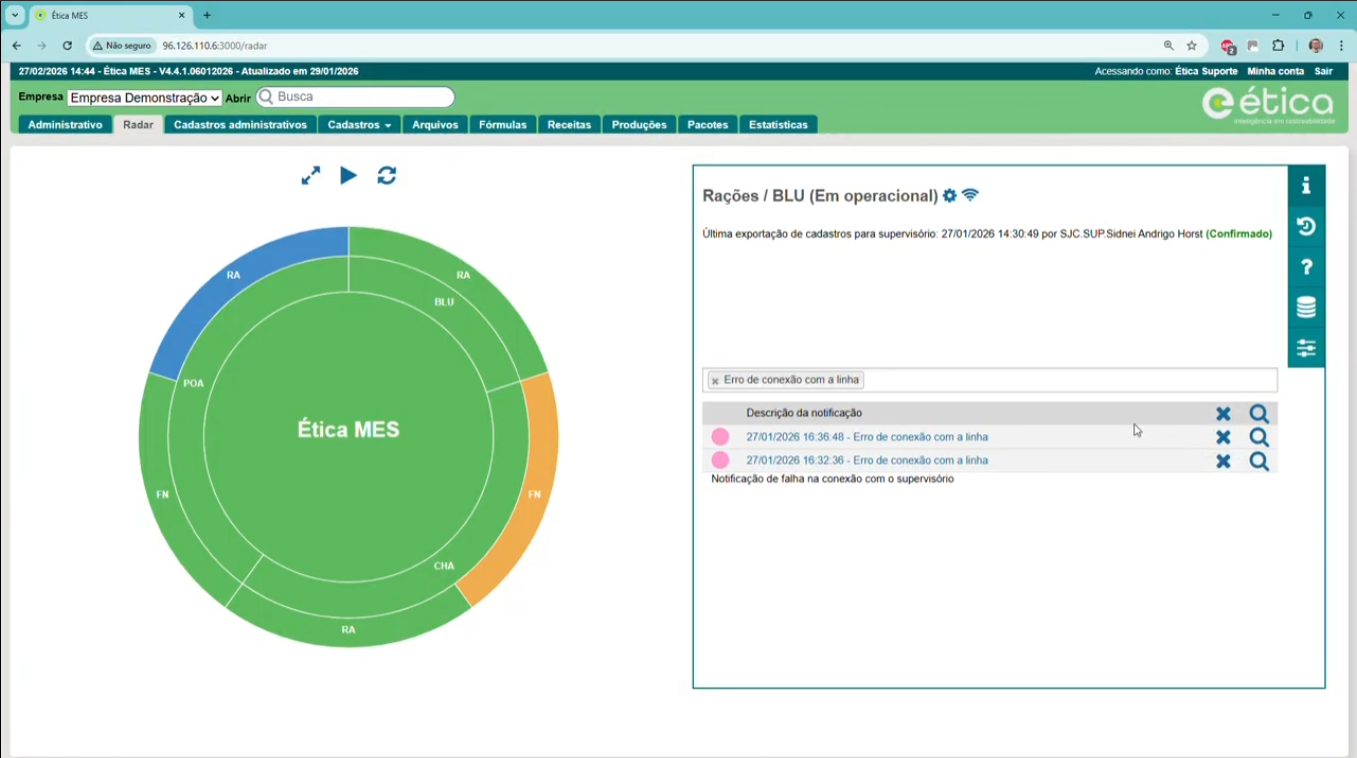The height and width of the screenshot is (758, 1357).
Task: Reload the page with browser refresh button
Action: point(67,46)
